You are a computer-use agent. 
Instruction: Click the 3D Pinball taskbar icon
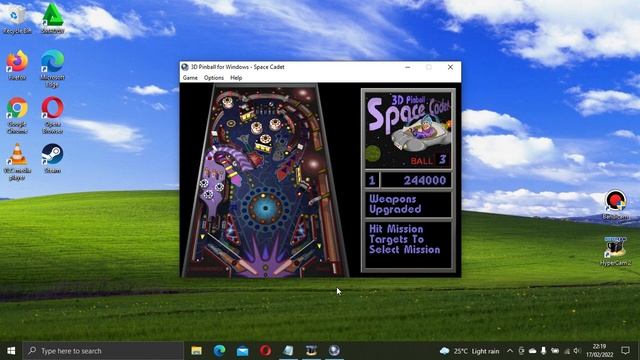334,351
